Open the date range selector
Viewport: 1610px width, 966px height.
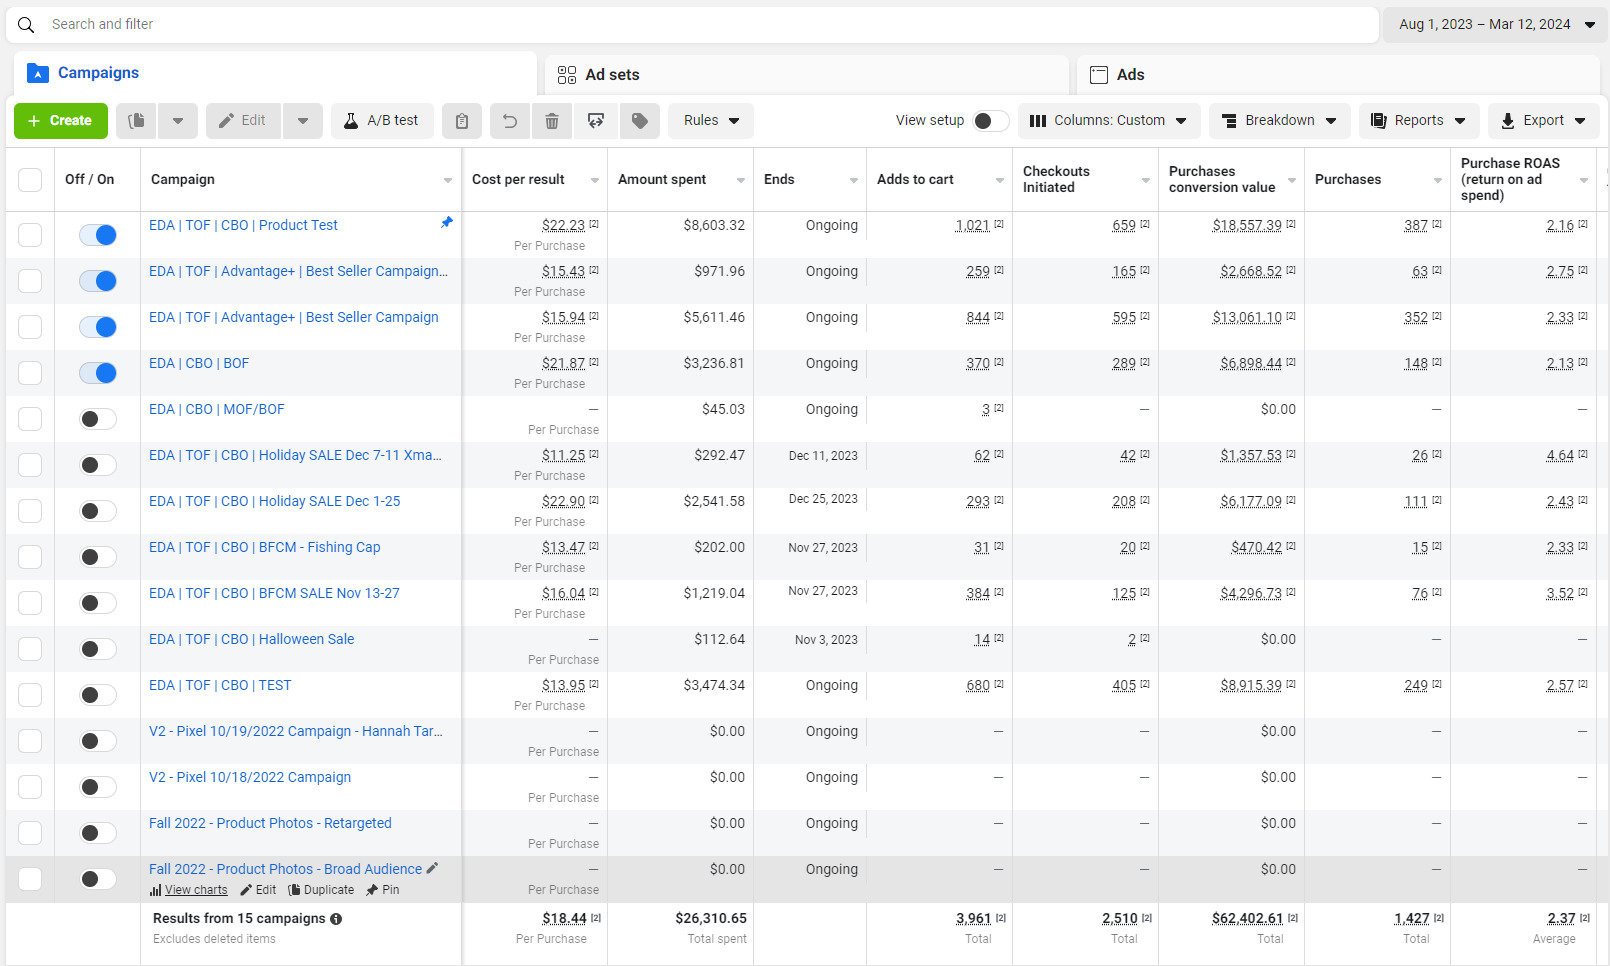click(x=1495, y=25)
